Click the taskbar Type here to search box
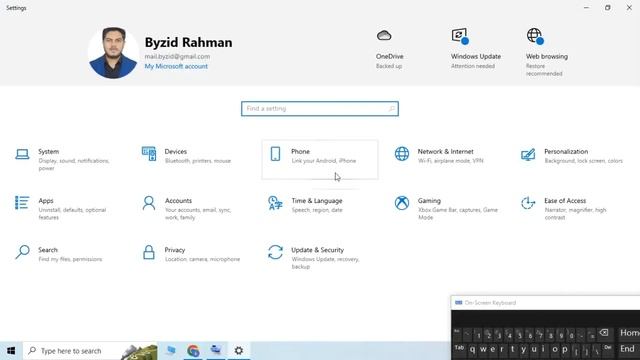Viewport: 640px width, 360px height. [x=90, y=351]
